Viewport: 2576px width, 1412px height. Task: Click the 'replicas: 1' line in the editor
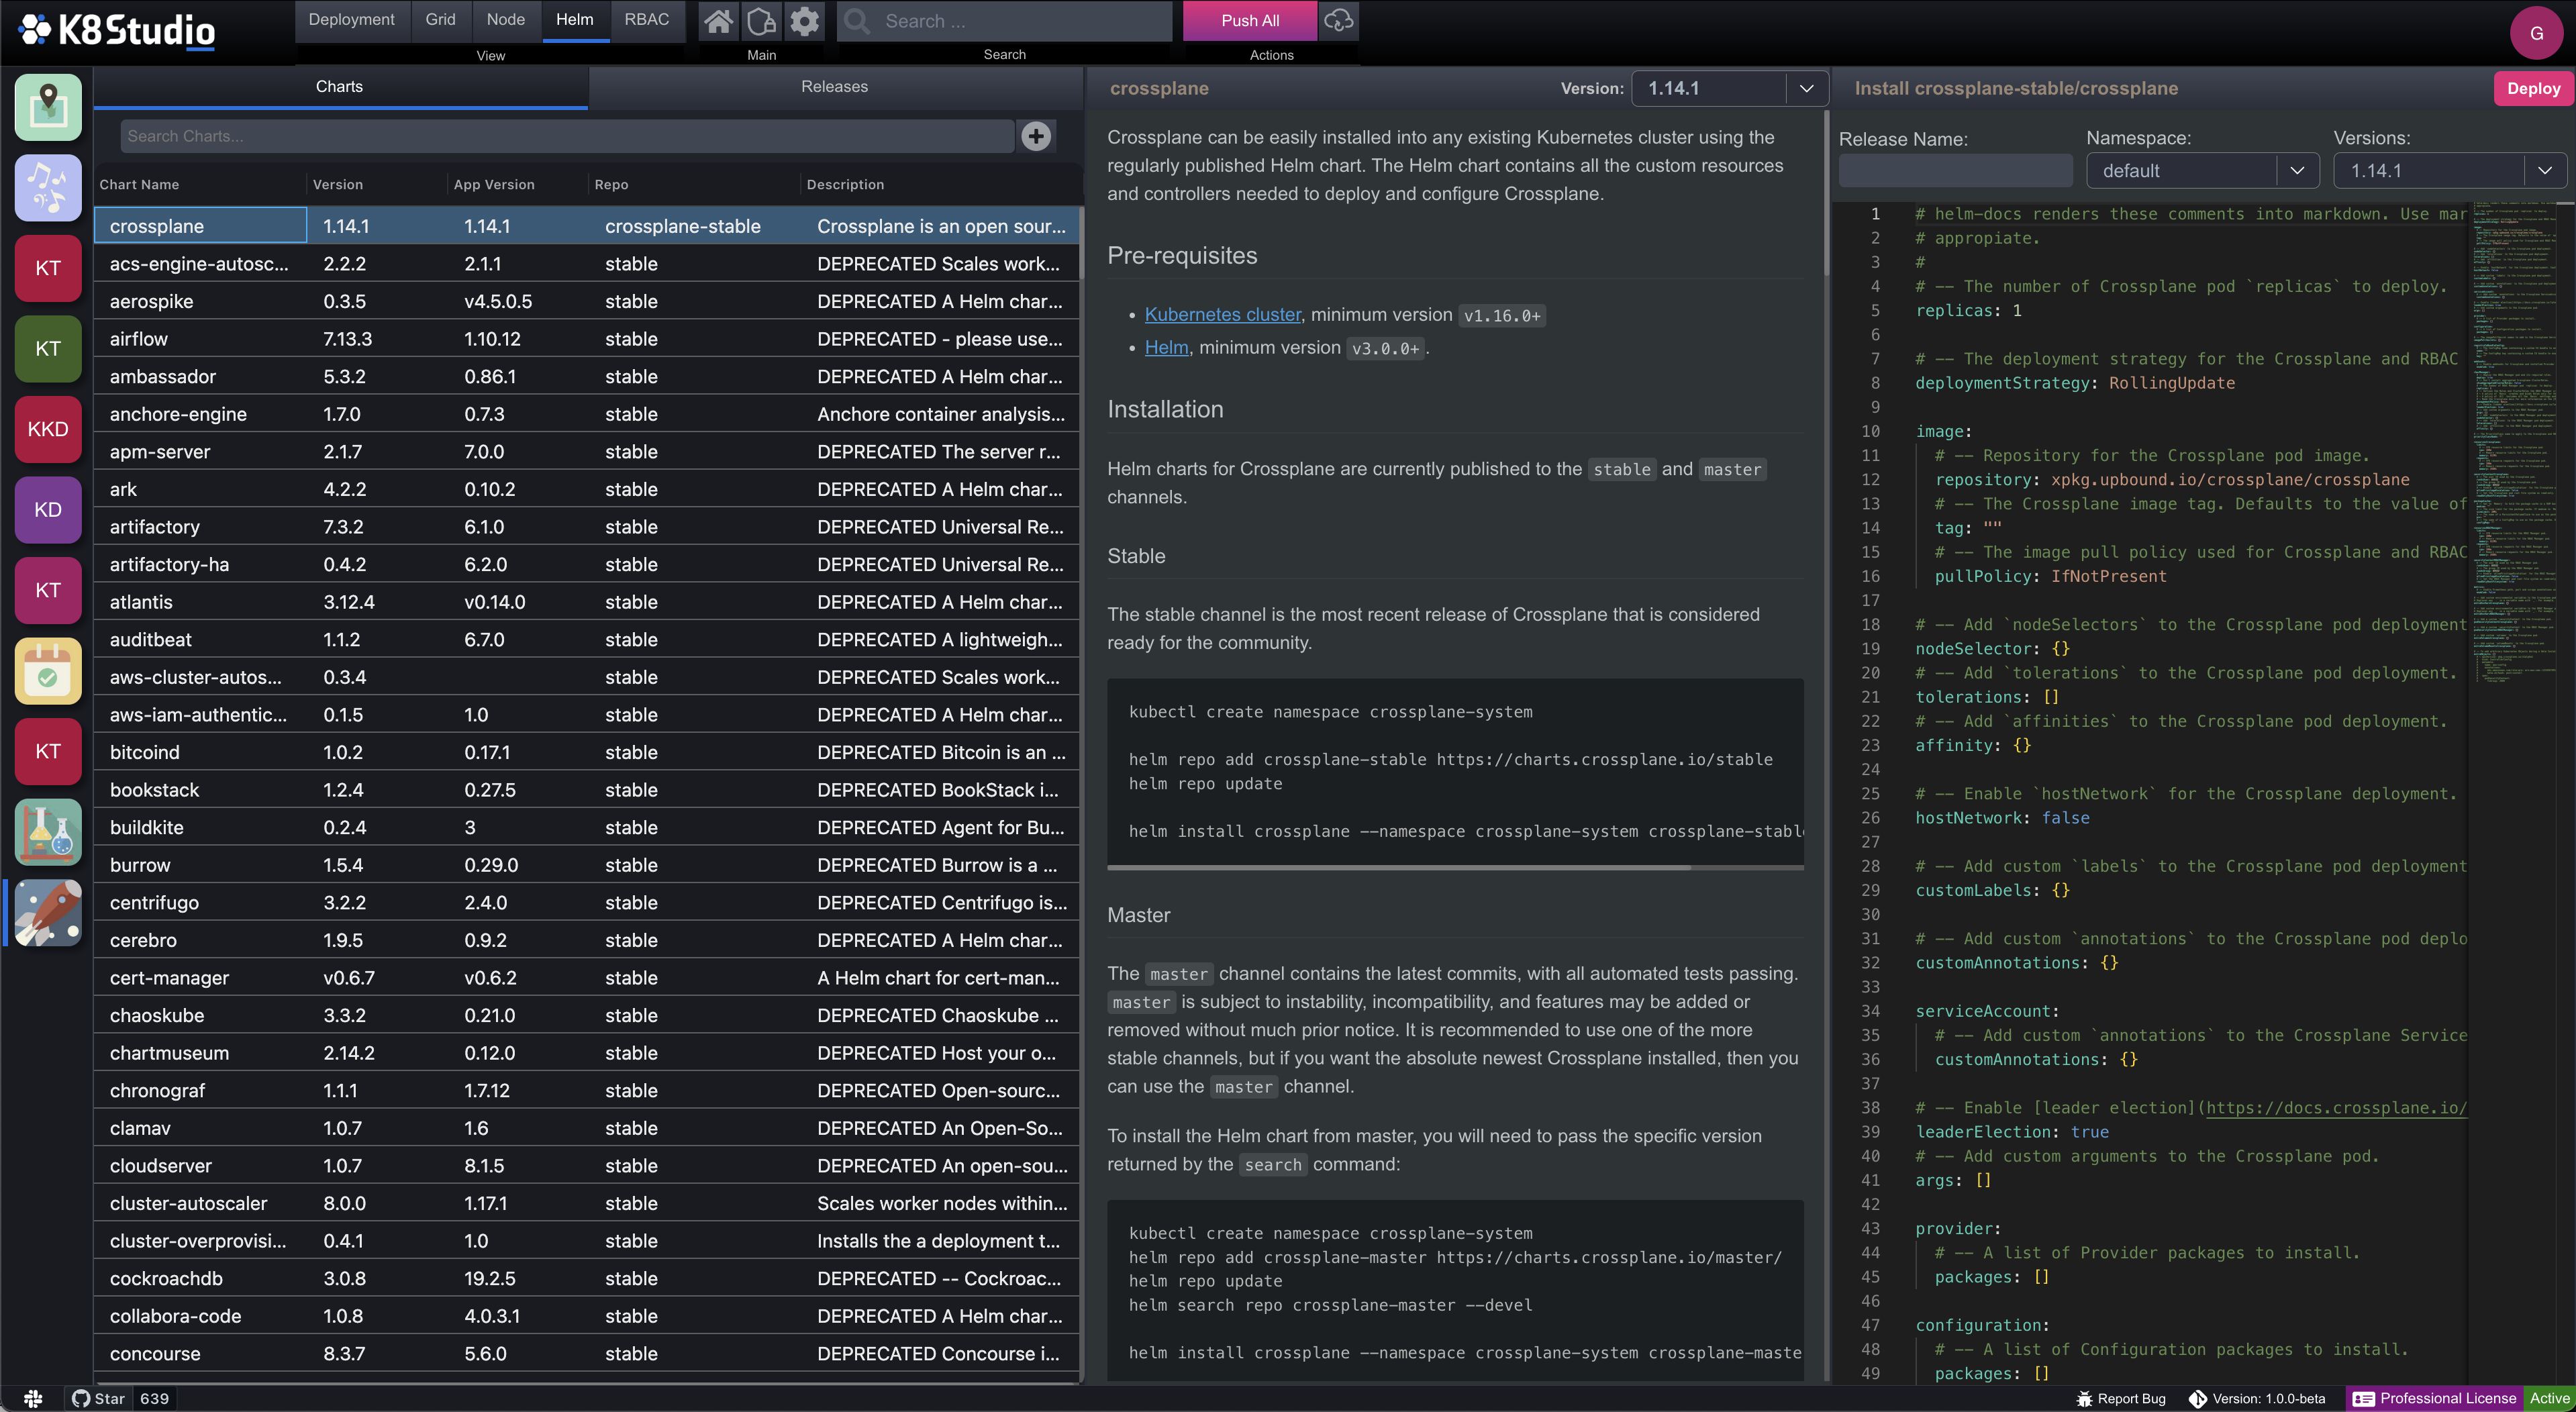1968,311
